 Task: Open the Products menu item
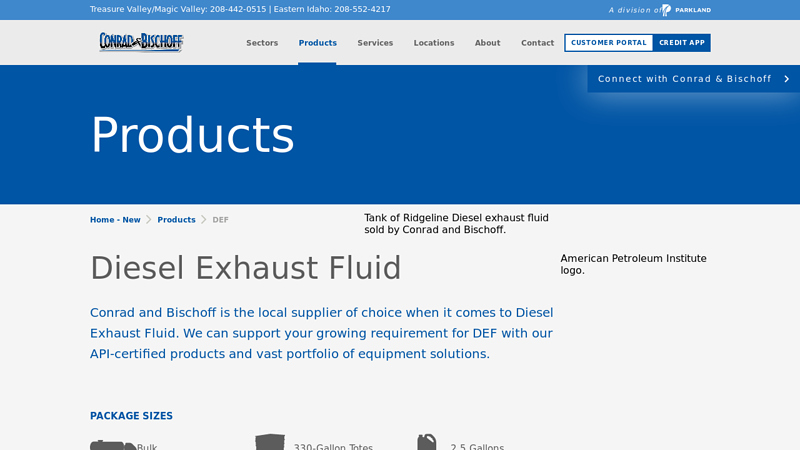(x=317, y=43)
